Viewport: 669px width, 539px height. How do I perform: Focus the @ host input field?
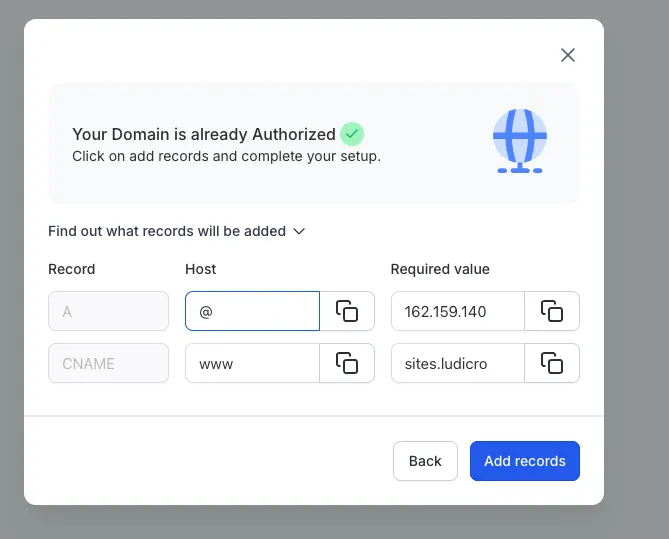coord(253,311)
